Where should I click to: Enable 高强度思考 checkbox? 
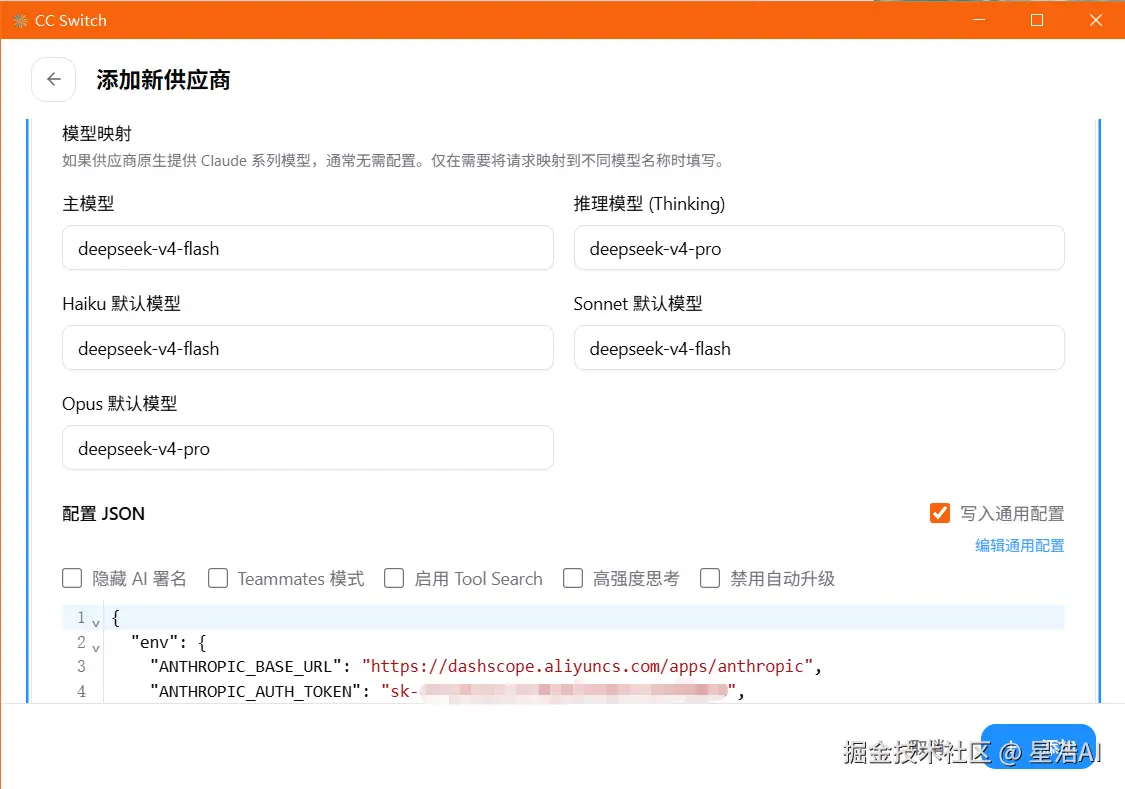[x=573, y=578]
